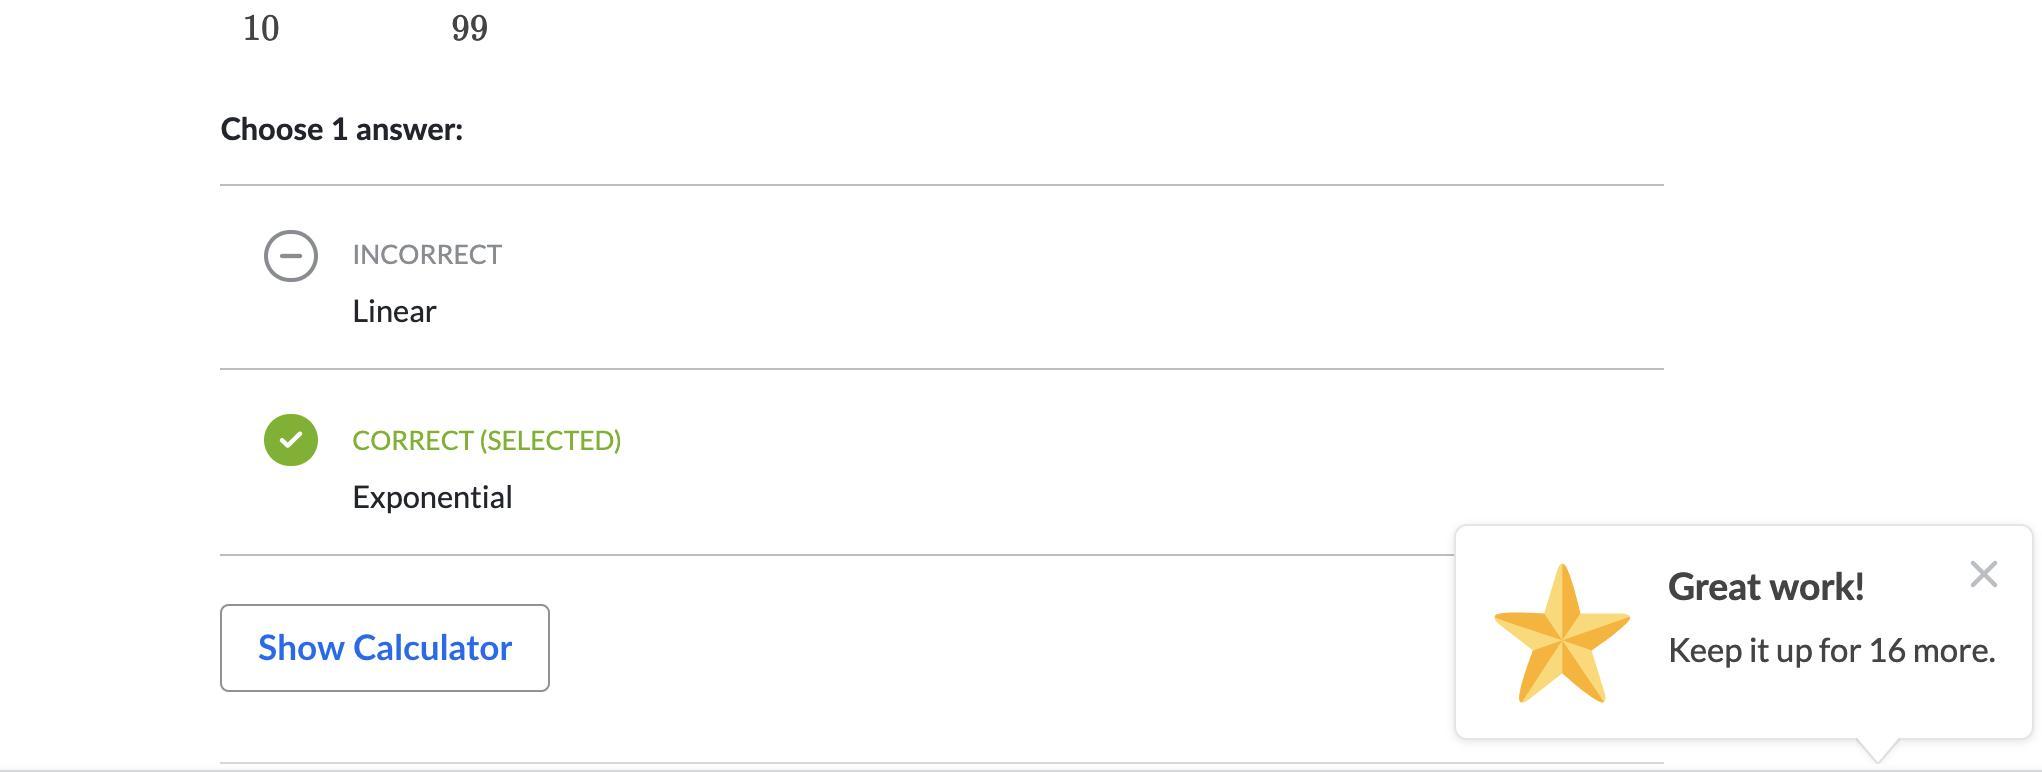2042x772 pixels.
Task: Click the Keep it up for 16 more message
Action: [x=1831, y=651]
